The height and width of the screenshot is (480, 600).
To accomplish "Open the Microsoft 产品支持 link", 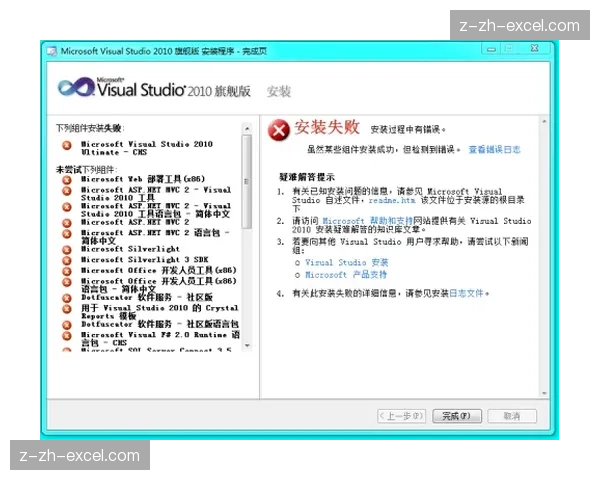I will point(346,274).
